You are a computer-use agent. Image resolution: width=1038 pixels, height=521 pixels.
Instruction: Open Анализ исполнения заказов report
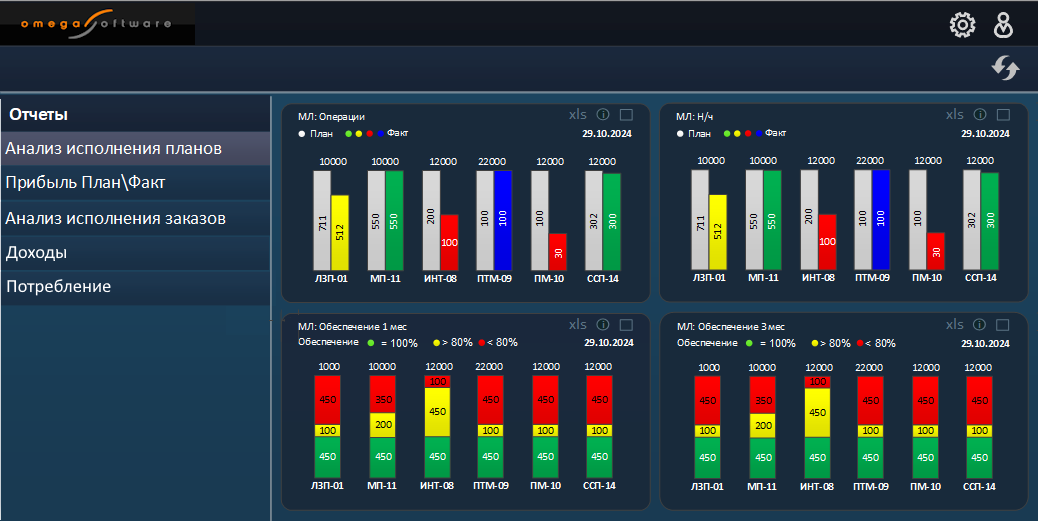(x=135, y=218)
